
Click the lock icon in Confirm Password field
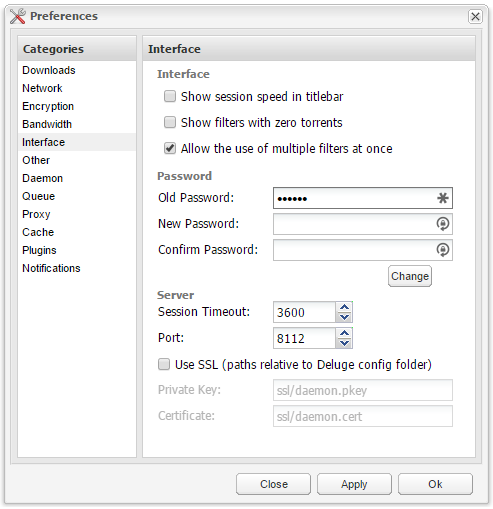click(443, 250)
